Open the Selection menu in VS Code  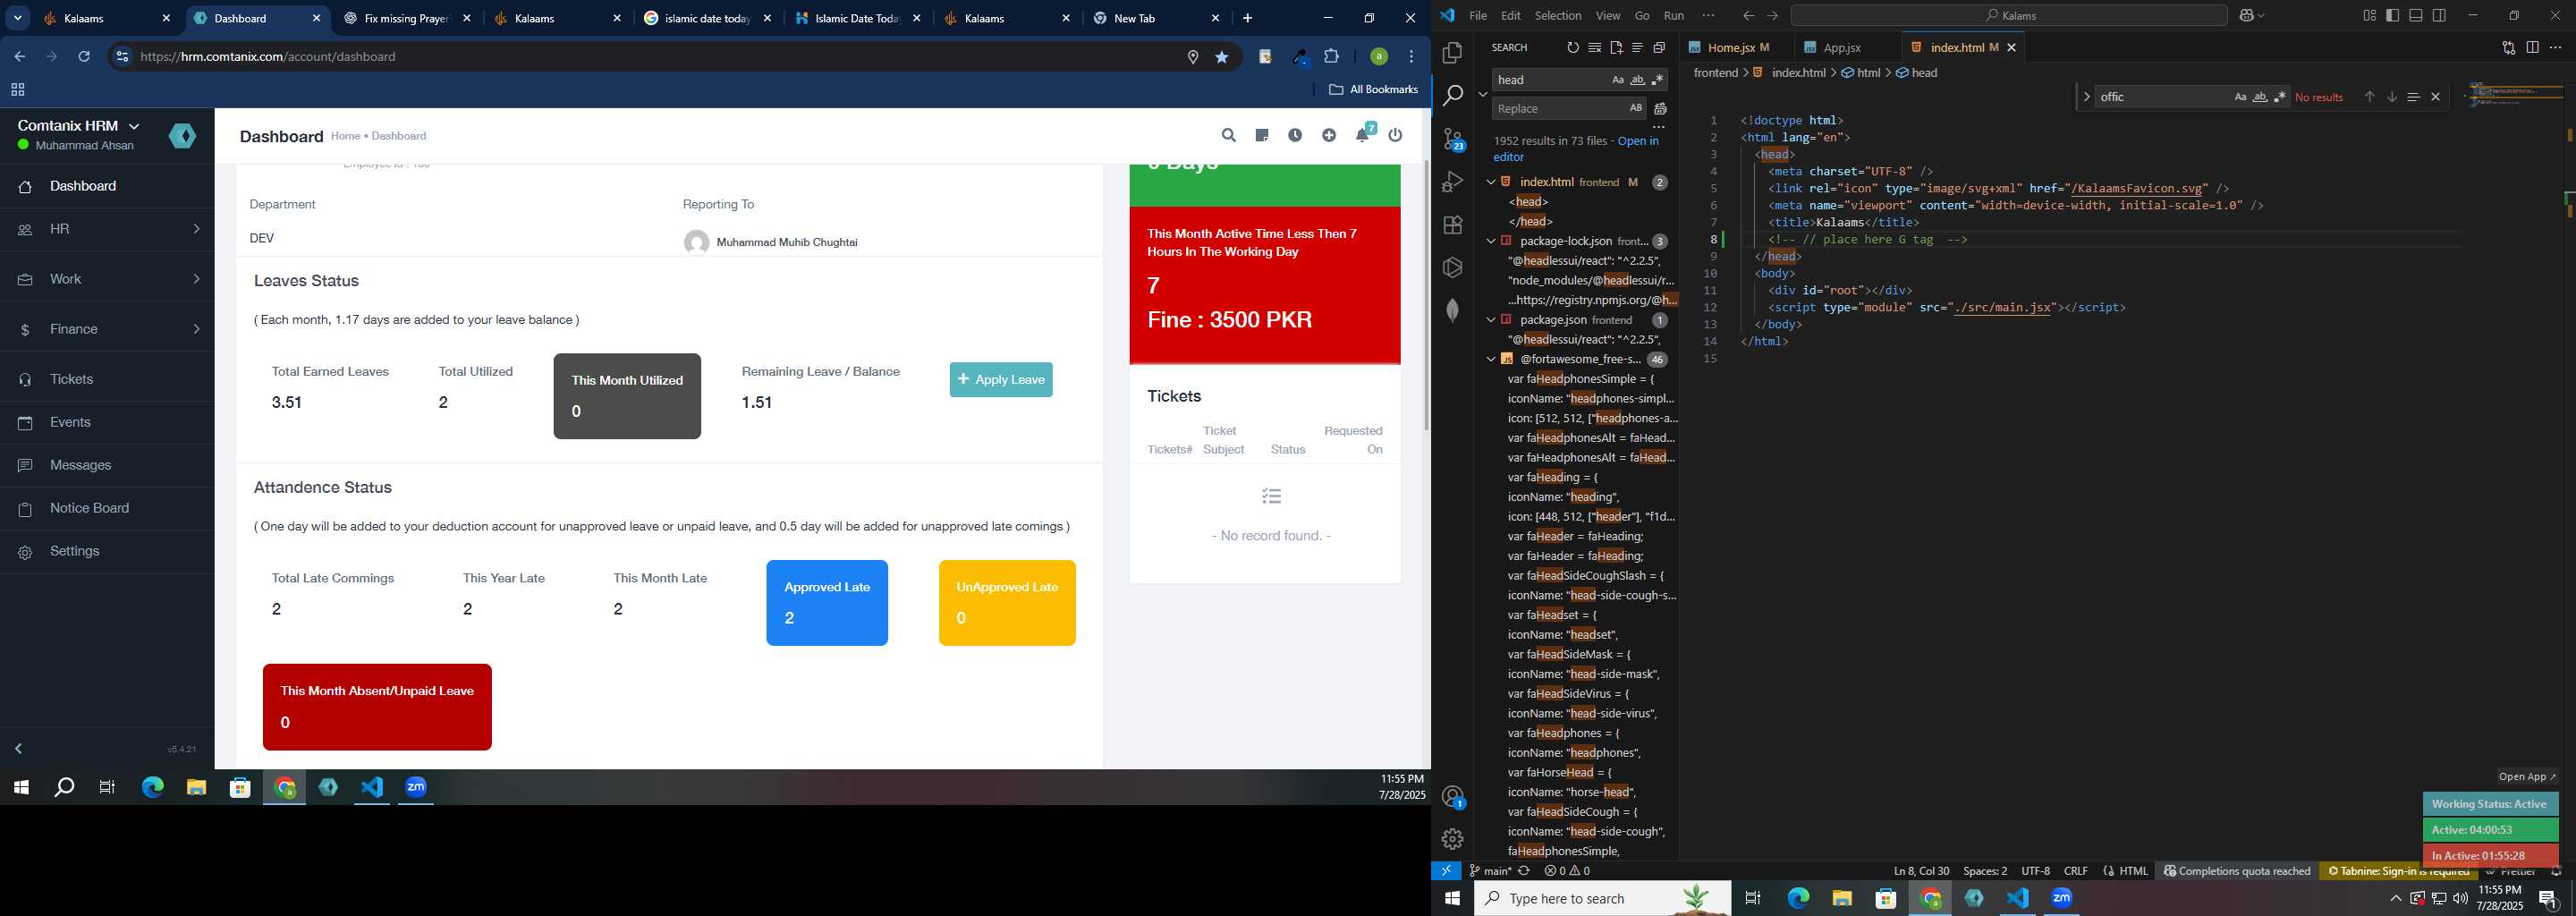[x=1558, y=16]
